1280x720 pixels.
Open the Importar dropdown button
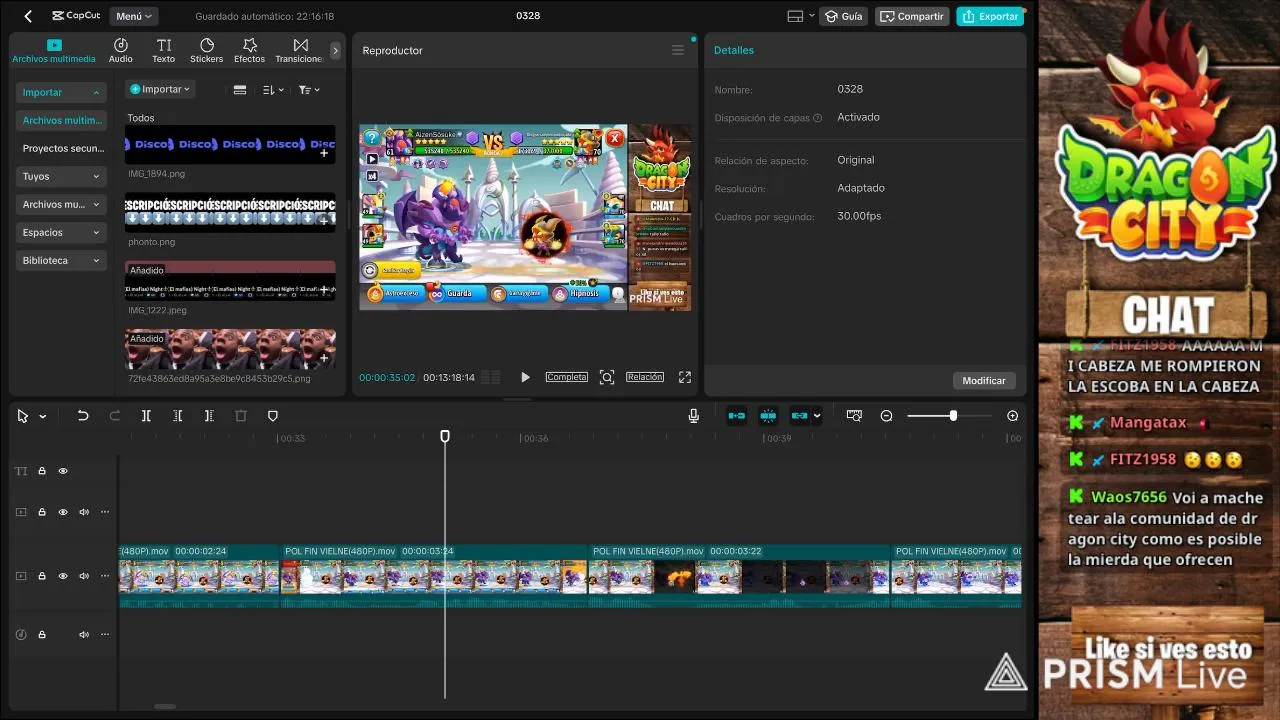(160, 89)
